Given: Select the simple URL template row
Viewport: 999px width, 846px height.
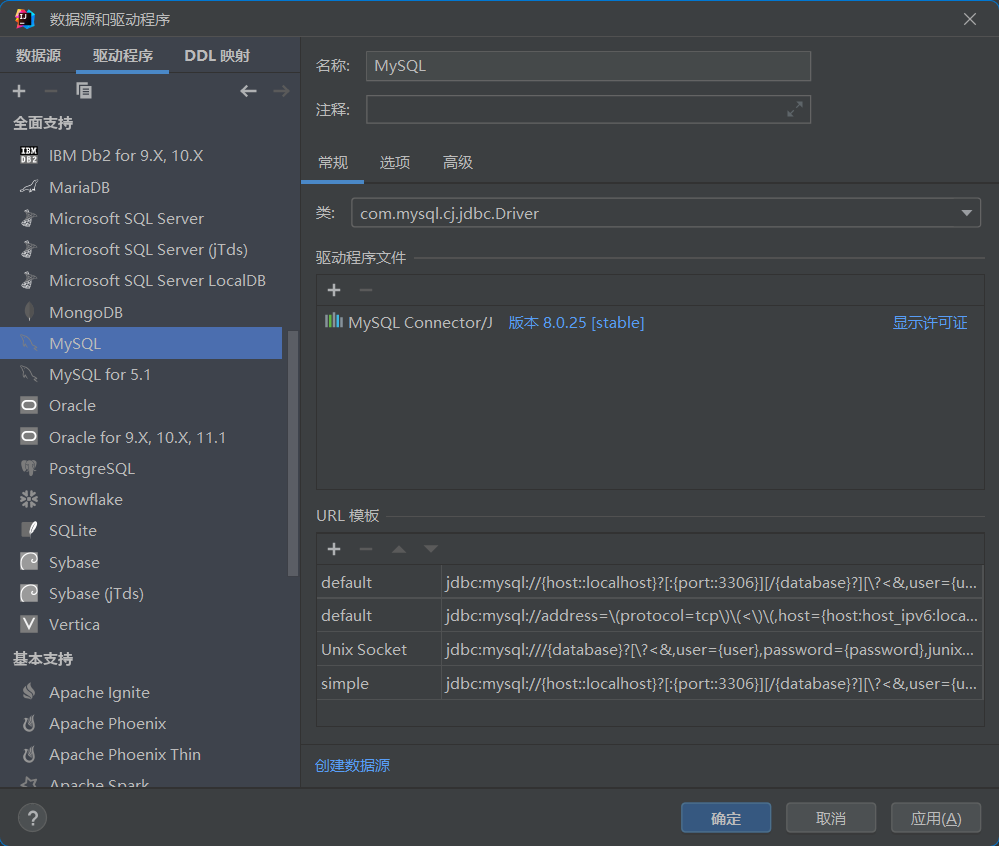Looking at the screenshot, I should (650, 683).
